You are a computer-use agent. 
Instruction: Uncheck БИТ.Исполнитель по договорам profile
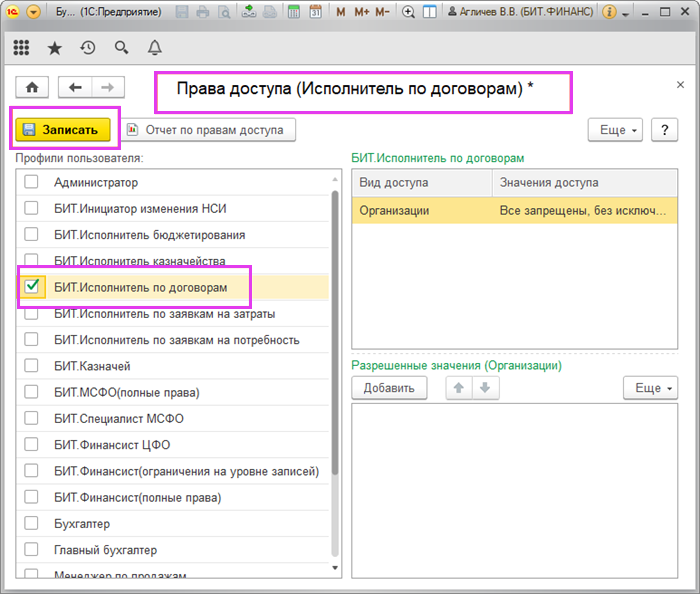[33, 287]
